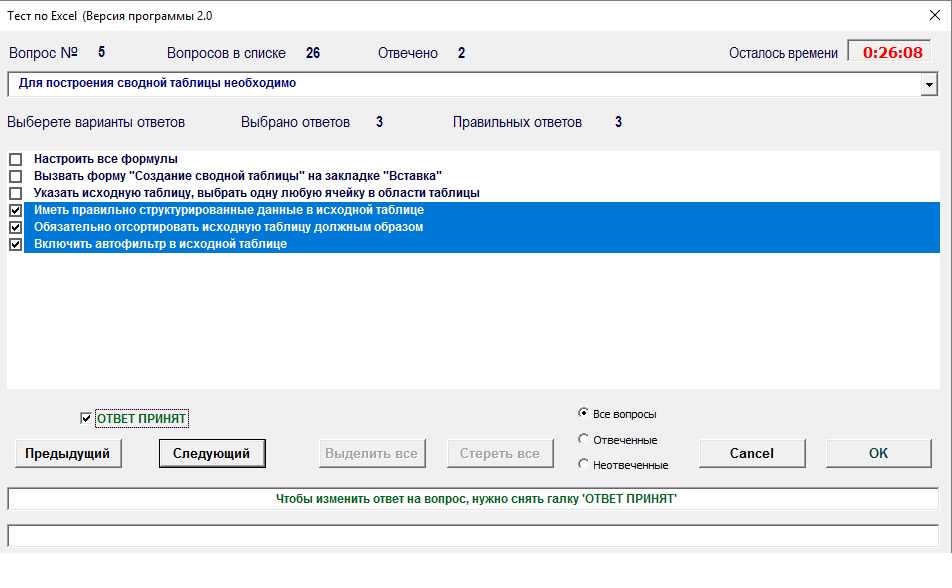
Task: Select answer text 'Настроить все формулы'
Action: 106,159
